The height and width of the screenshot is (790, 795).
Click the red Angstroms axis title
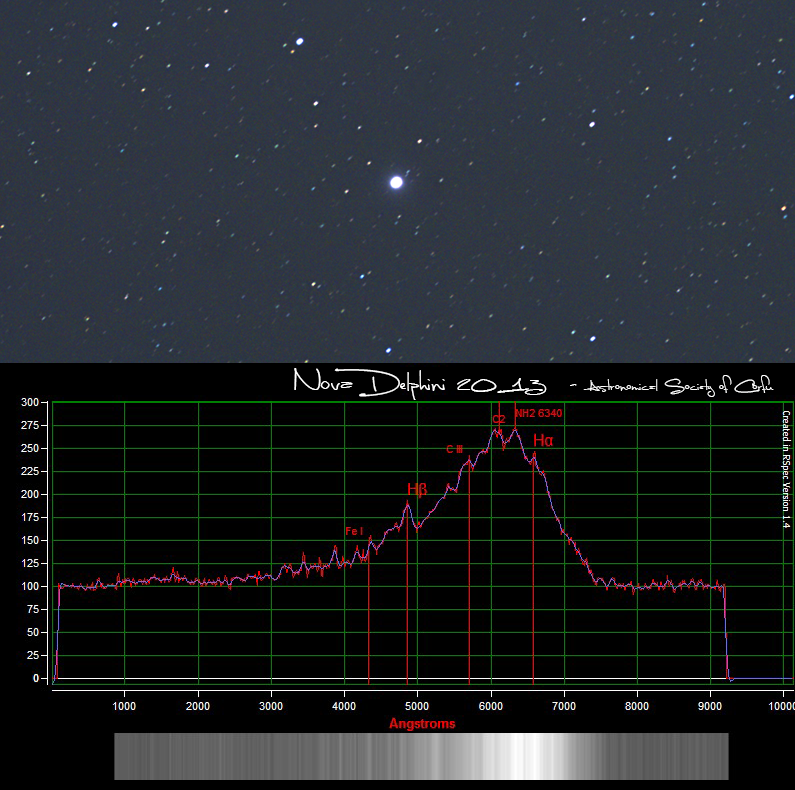click(x=422, y=724)
